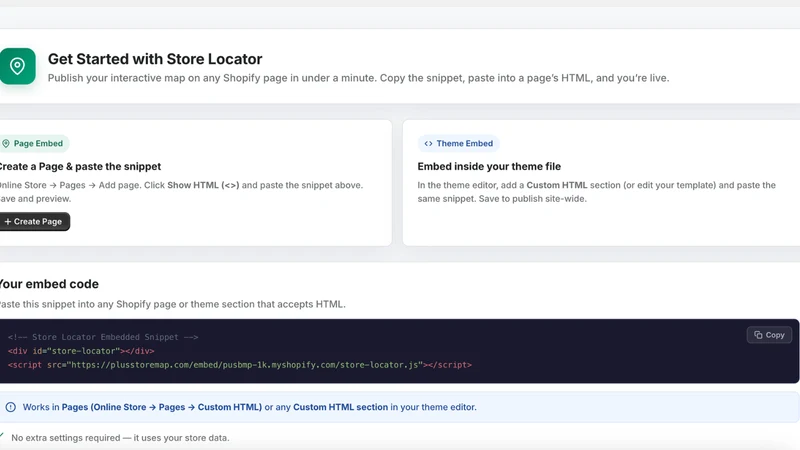Image resolution: width=800 pixels, height=450 pixels.
Task: Click the green Store Locator pin logo
Action: point(17,66)
